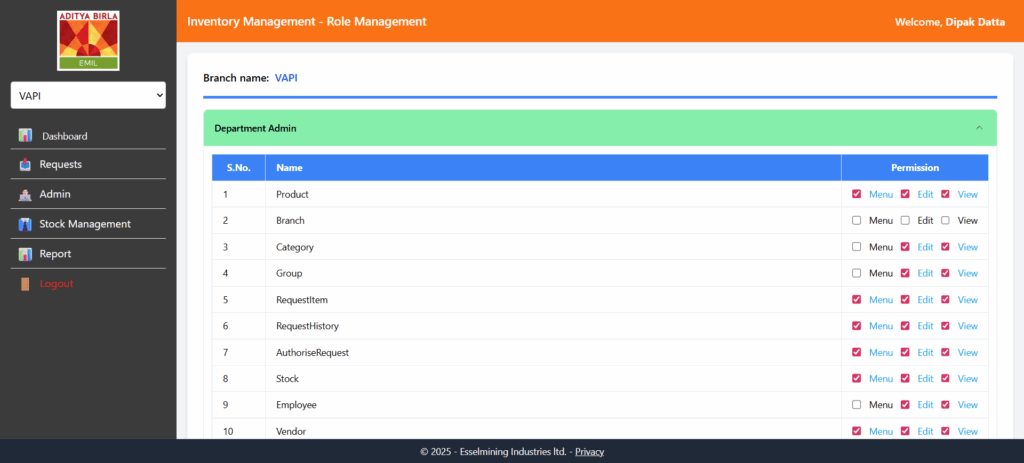
Task: Uncheck the Edit checkbox for Product
Action: [x=905, y=194]
